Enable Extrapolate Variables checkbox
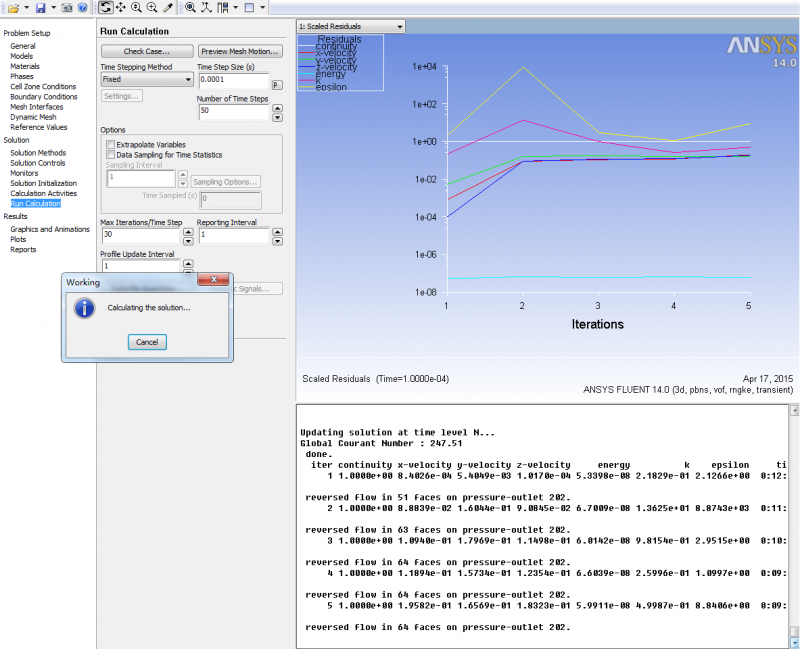This screenshot has height=649, width=800. [110, 145]
